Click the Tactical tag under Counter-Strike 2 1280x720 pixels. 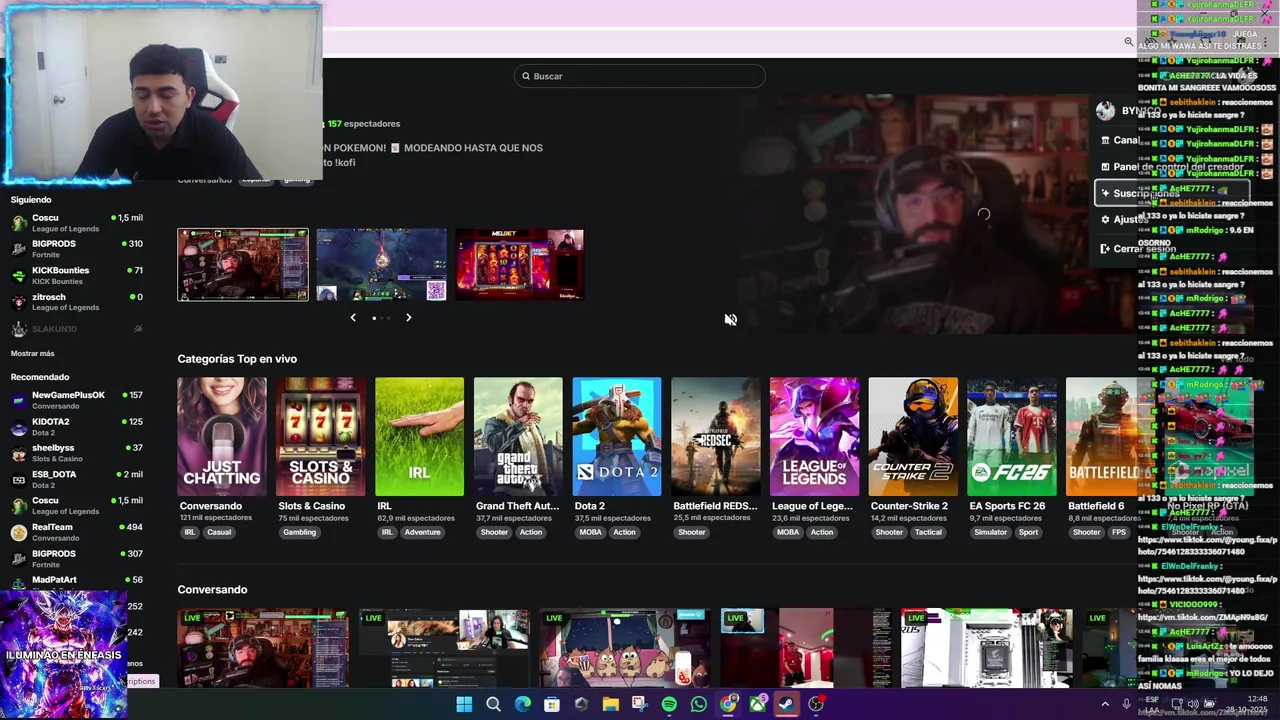pyautogui.click(x=928, y=532)
